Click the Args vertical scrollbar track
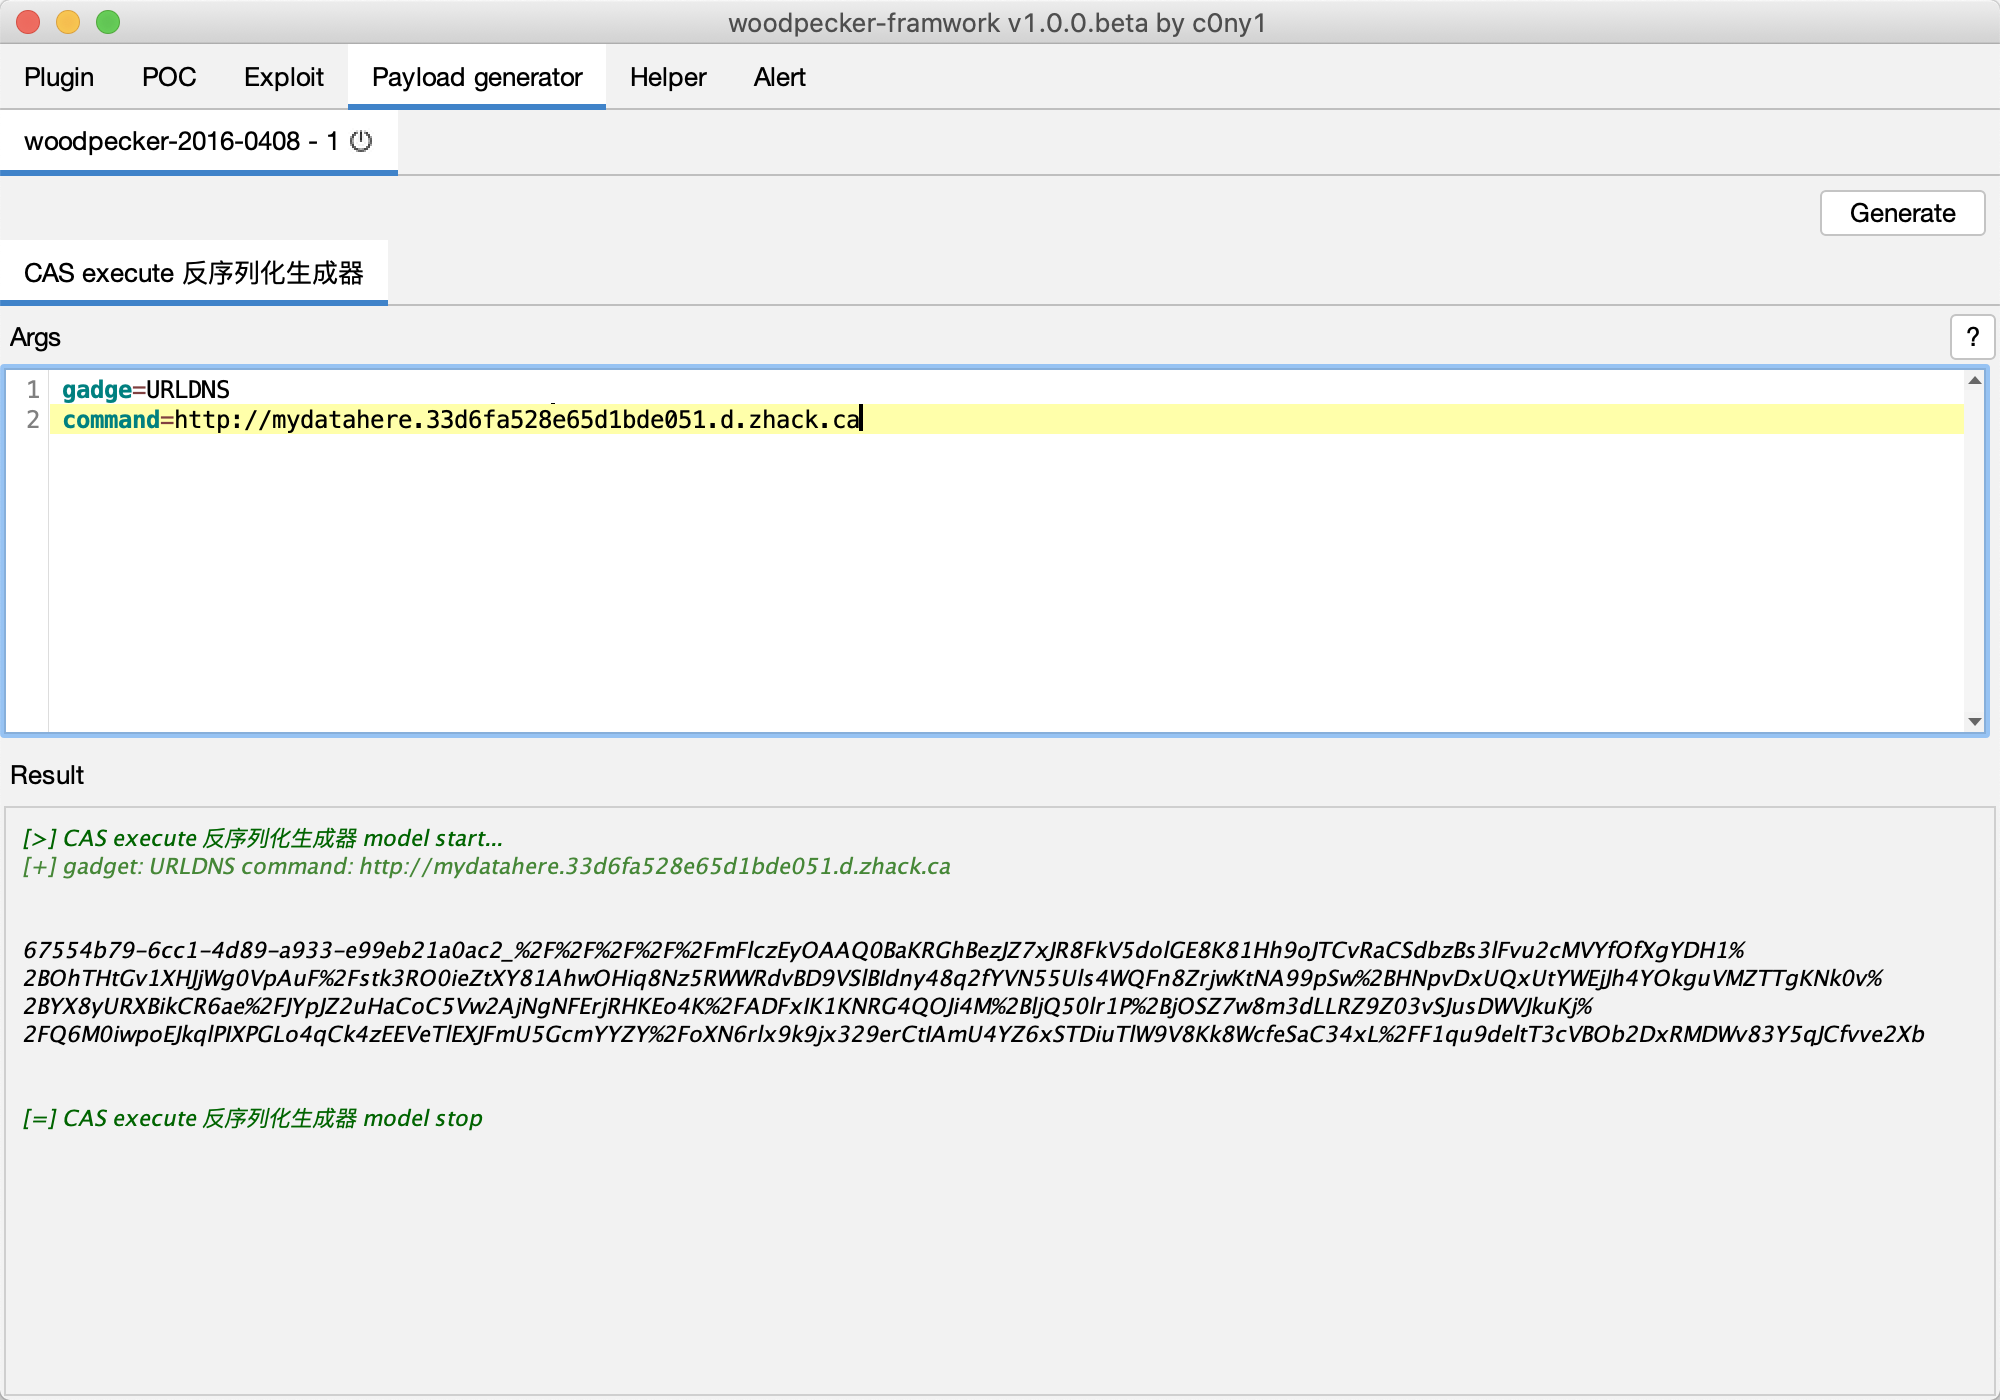This screenshot has width=2000, height=1400. tap(1974, 550)
